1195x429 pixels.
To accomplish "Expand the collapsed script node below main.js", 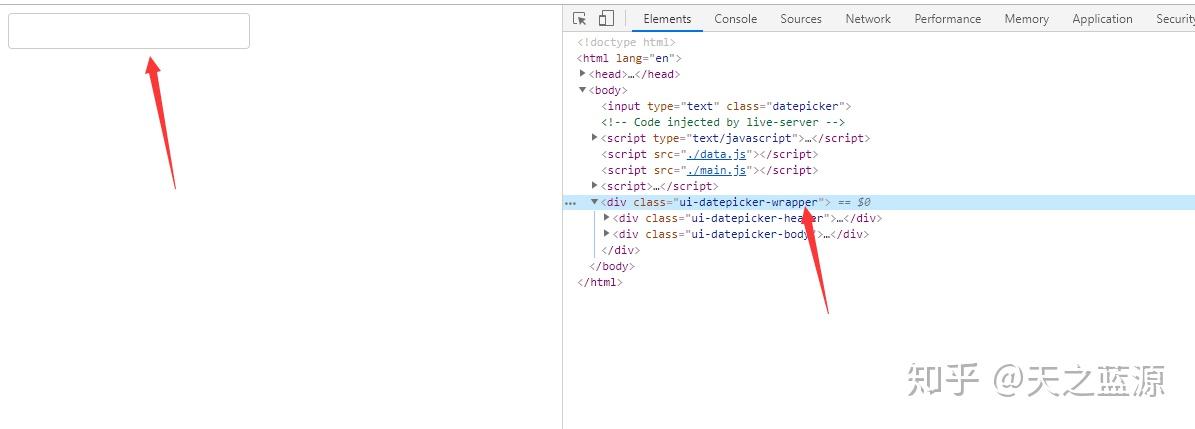I will (x=595, y=186).
